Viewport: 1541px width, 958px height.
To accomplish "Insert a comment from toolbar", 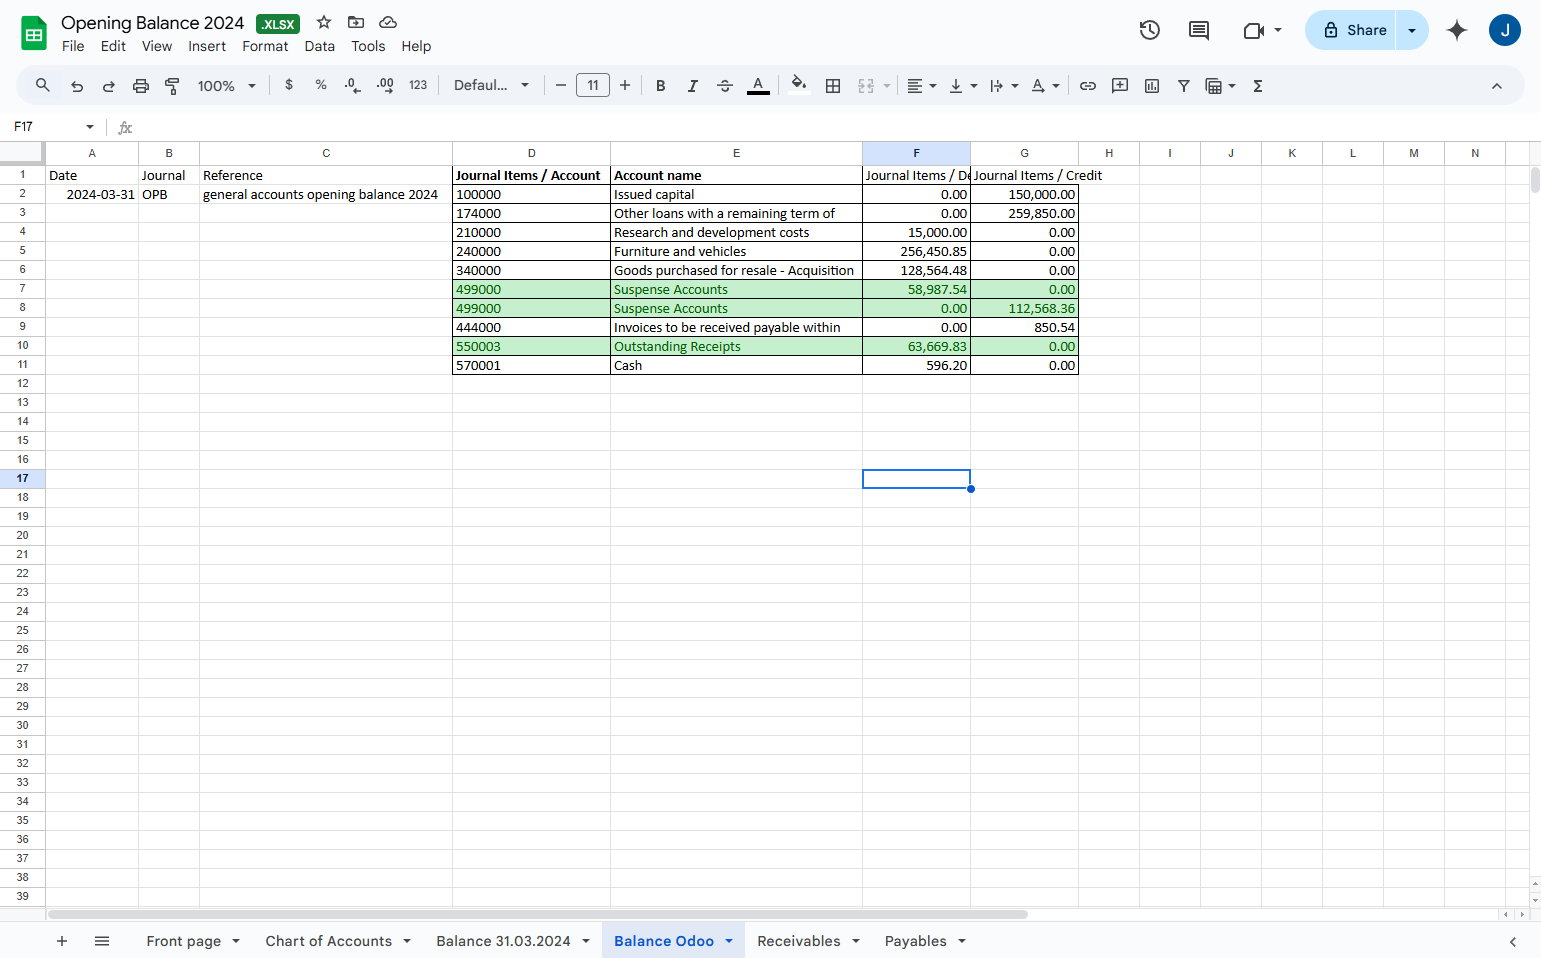I will [x=1120, y=86].
